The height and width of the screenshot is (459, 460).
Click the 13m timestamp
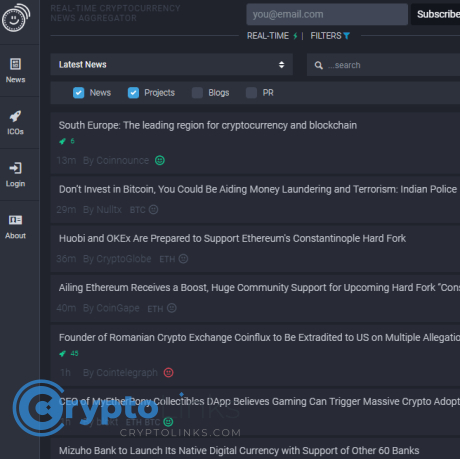[66, 160]
